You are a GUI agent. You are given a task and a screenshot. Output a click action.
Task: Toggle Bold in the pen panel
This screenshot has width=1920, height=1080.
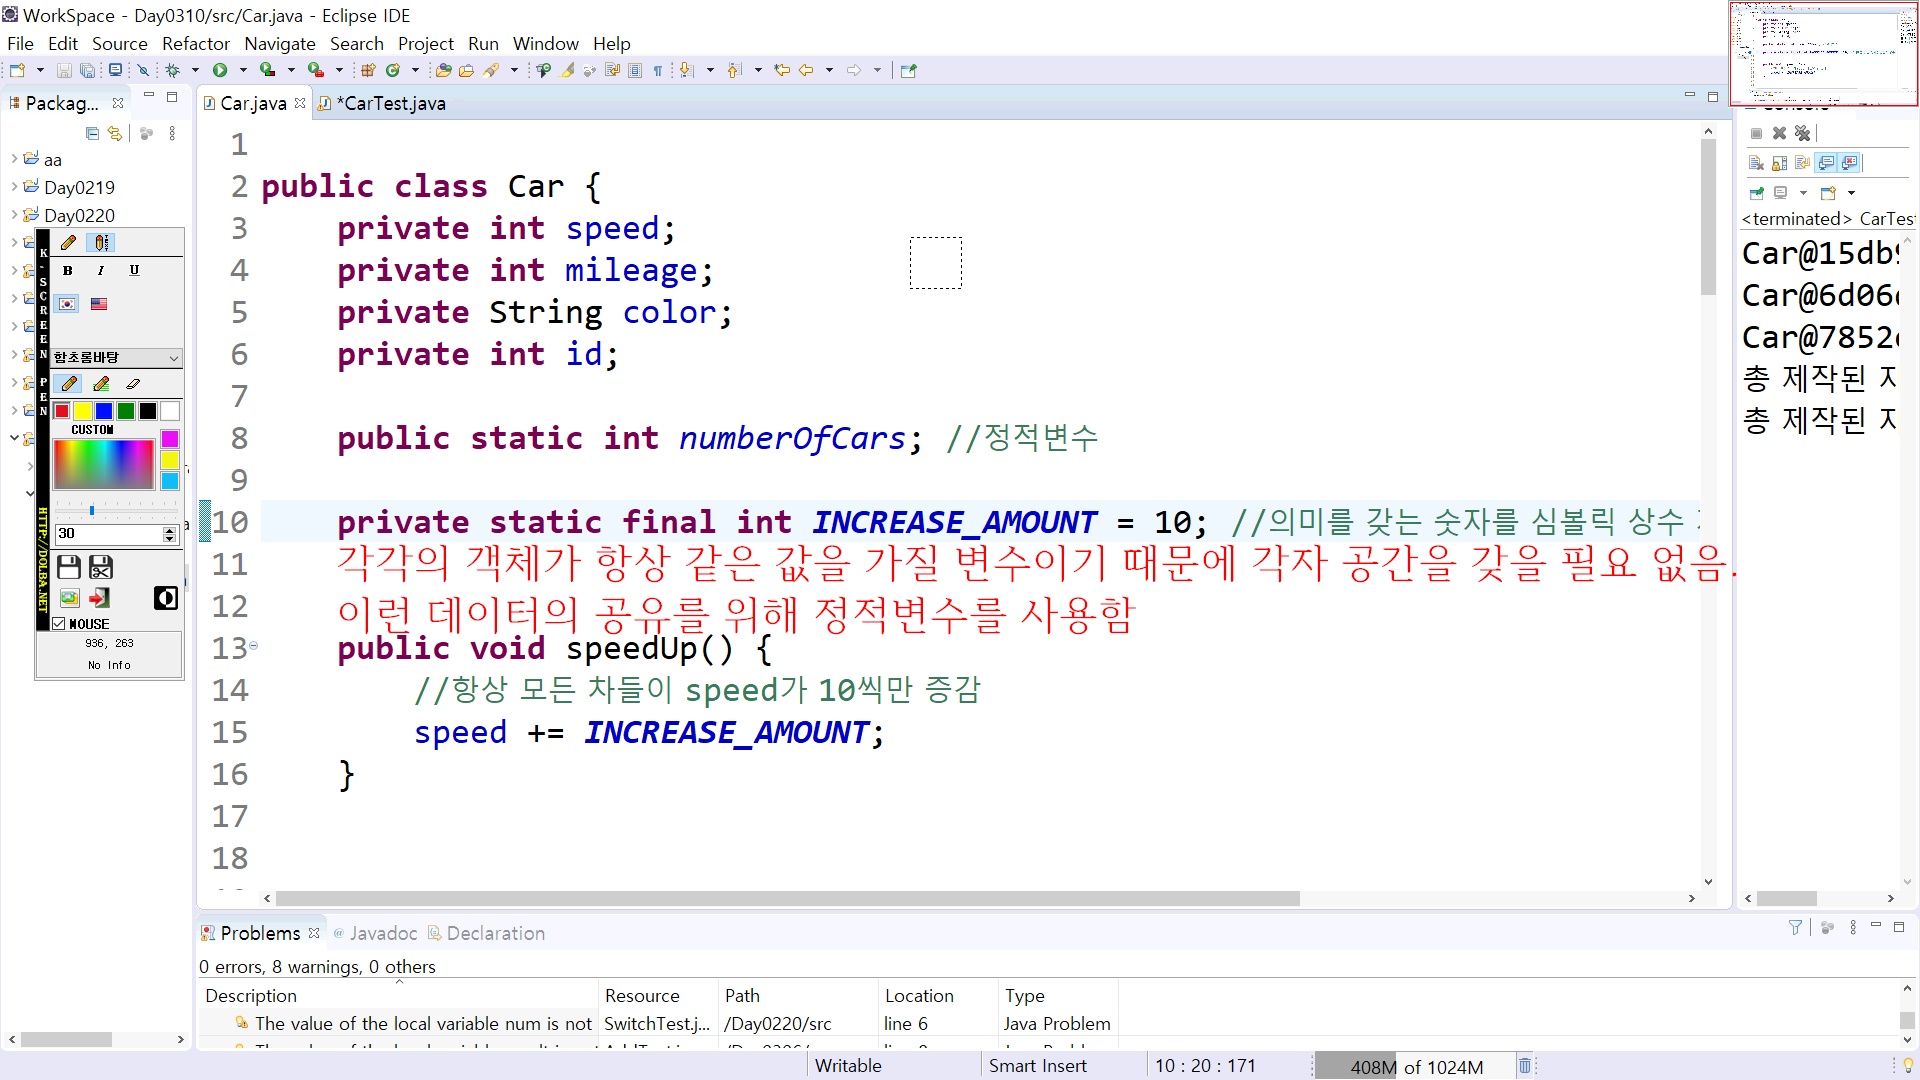(68, 271)
